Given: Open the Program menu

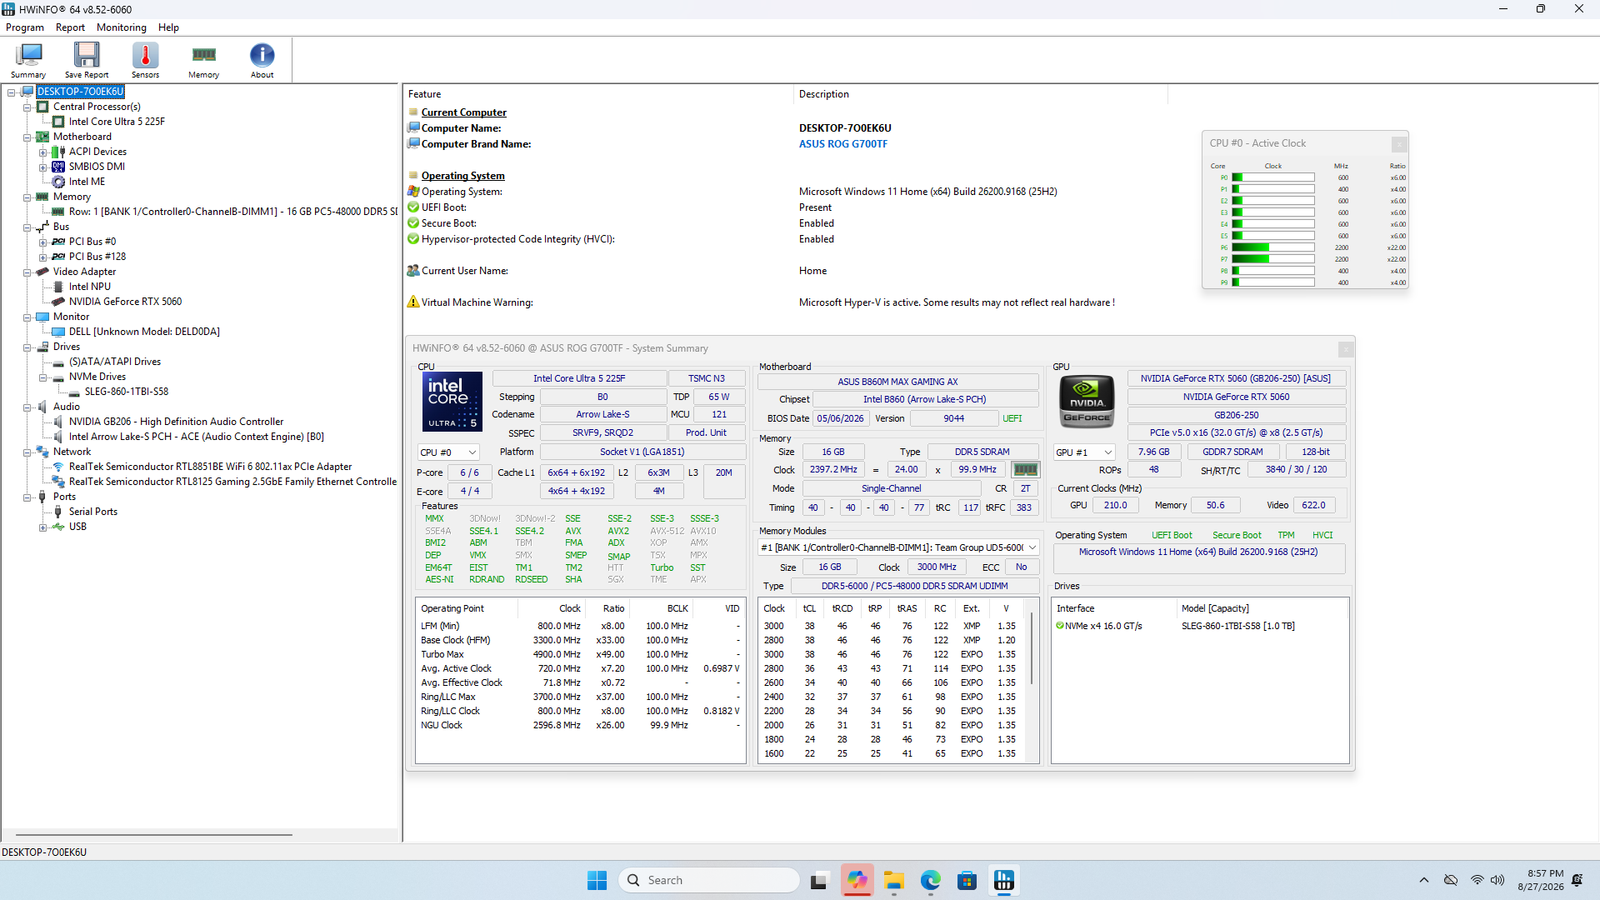Looking at the screenshot, I should tap(25, 28).
